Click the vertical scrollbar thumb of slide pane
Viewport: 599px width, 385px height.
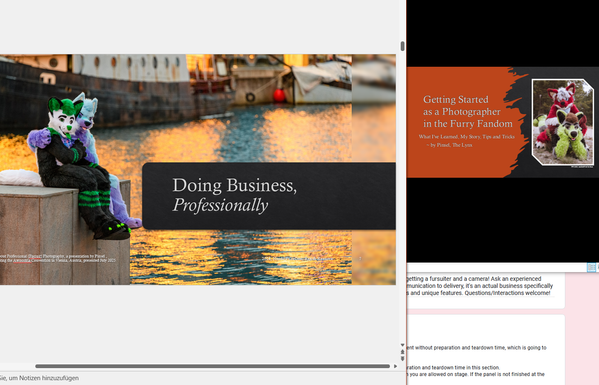click(x=402, y=46)
